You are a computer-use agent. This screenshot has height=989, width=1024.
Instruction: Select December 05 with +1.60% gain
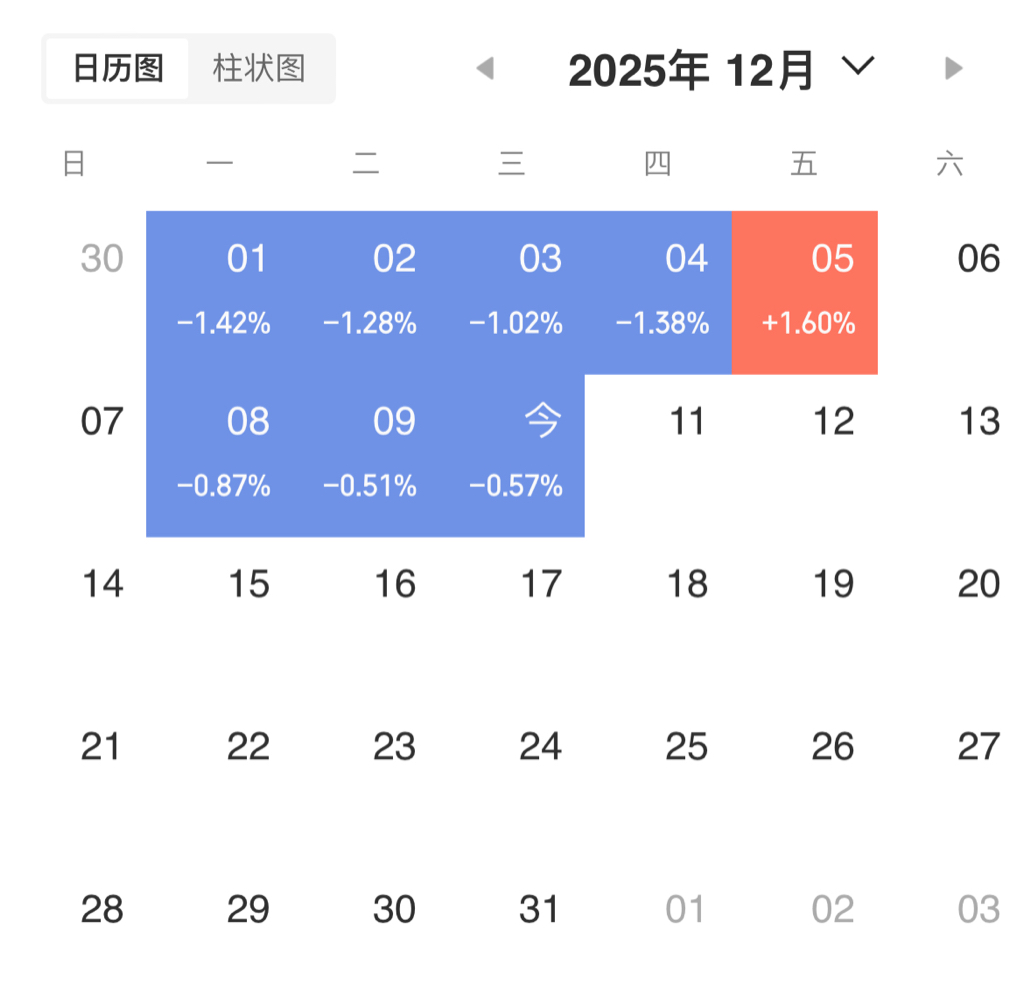805,292
